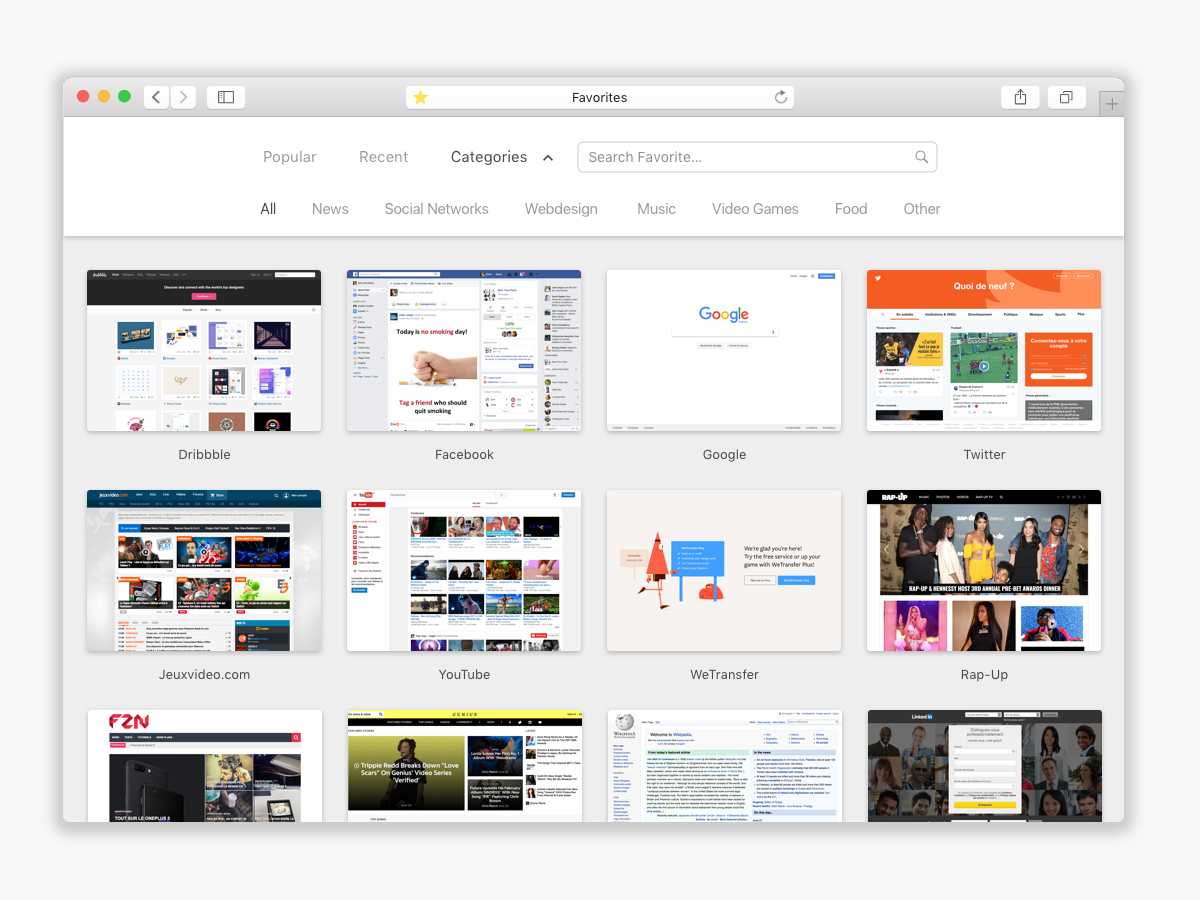
Task: Click the Google label text
Action: pyautogui.click(x=724, y=454)
